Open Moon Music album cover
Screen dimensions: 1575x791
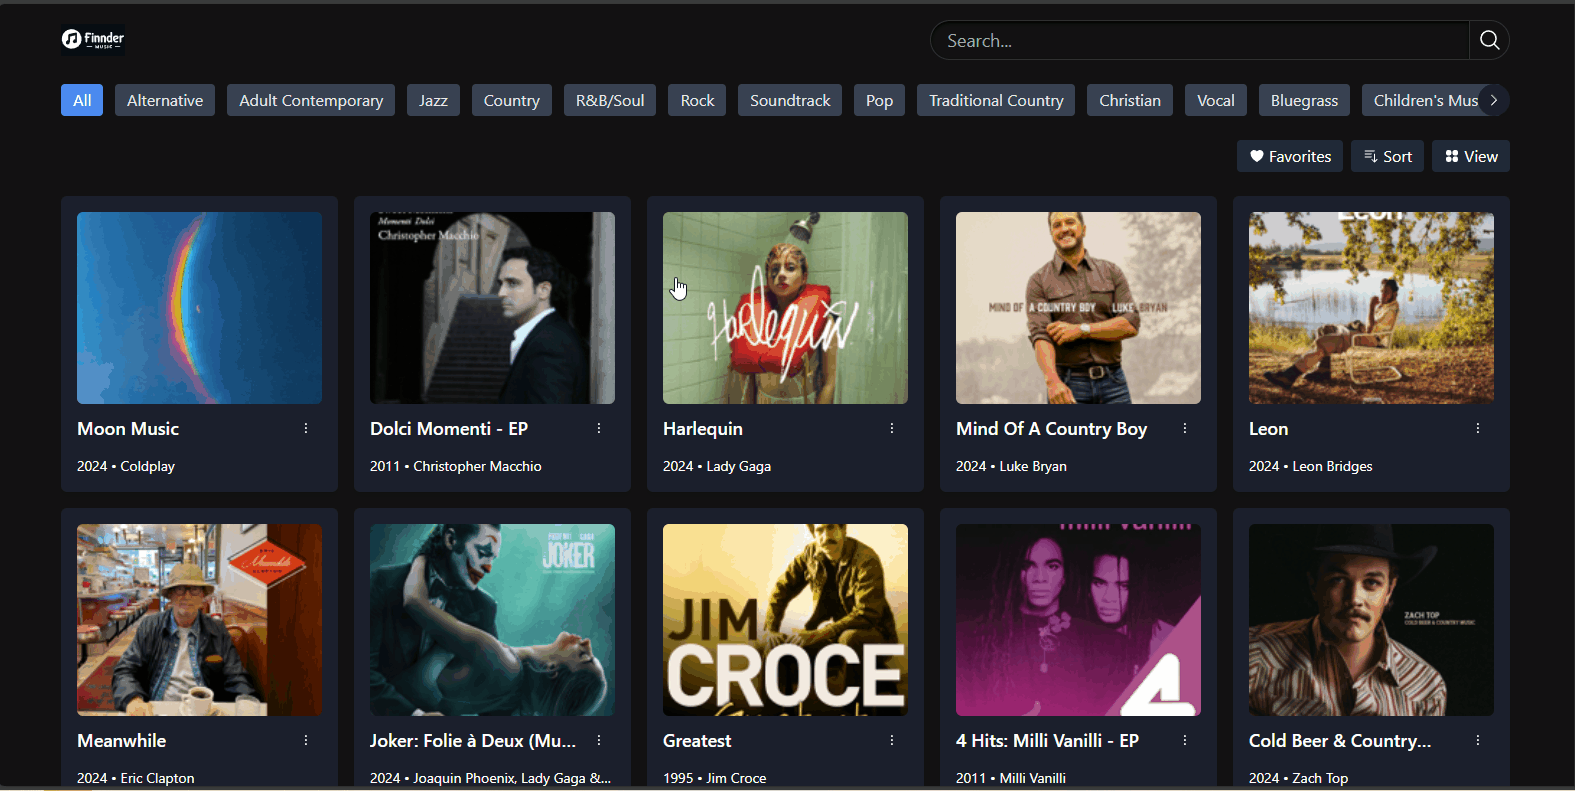[199, 308]
